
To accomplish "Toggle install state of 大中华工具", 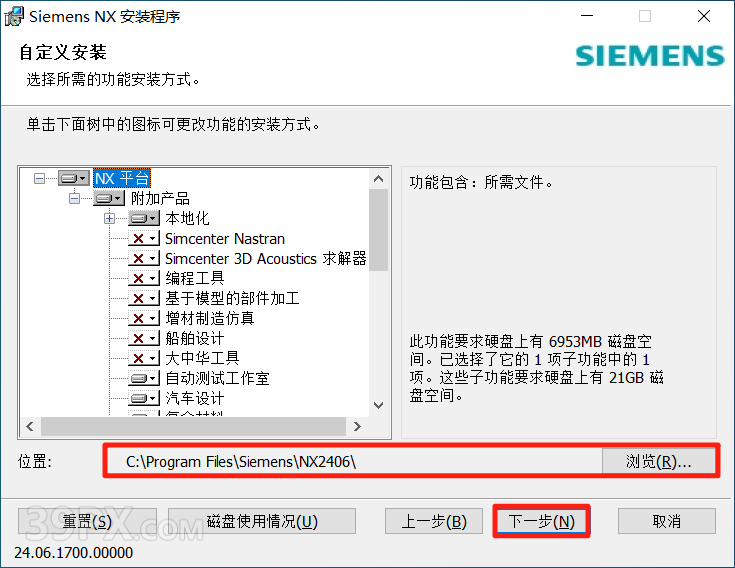I will click(144, 359).
